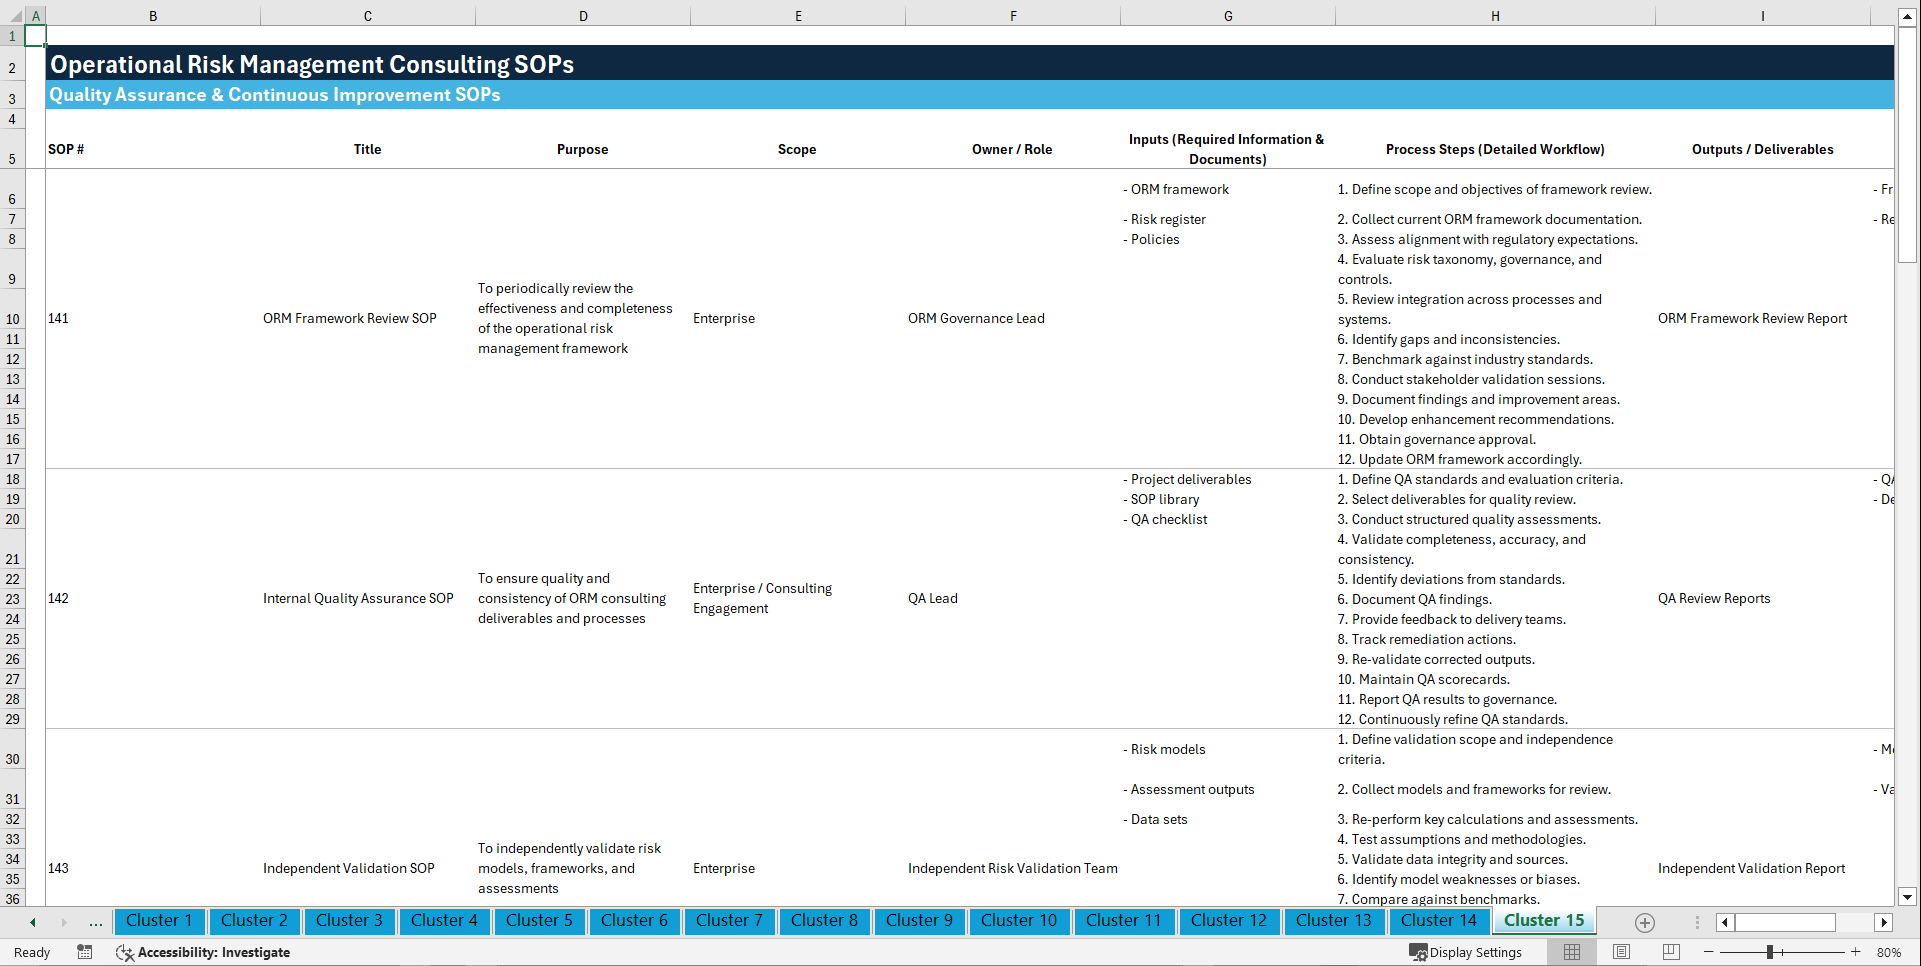Screen dimensions: 1921x966
Task: Open Page Layout view icon
Action: 1621,952
